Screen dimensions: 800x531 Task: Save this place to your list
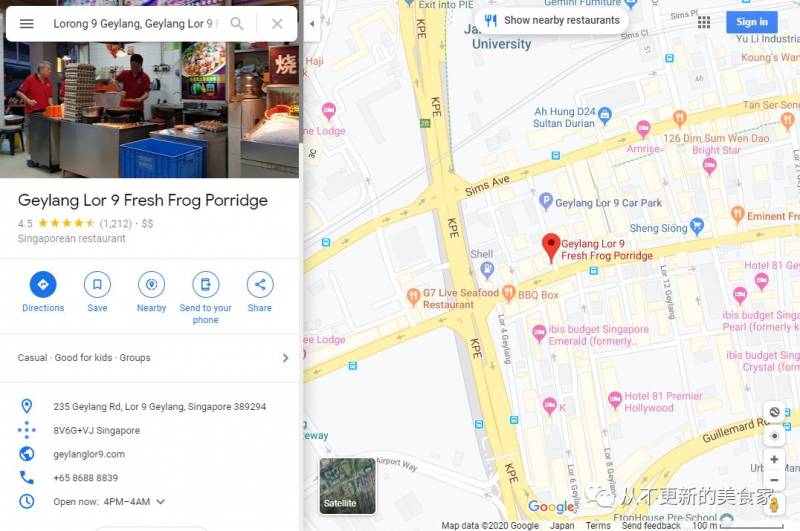point(97,292)
